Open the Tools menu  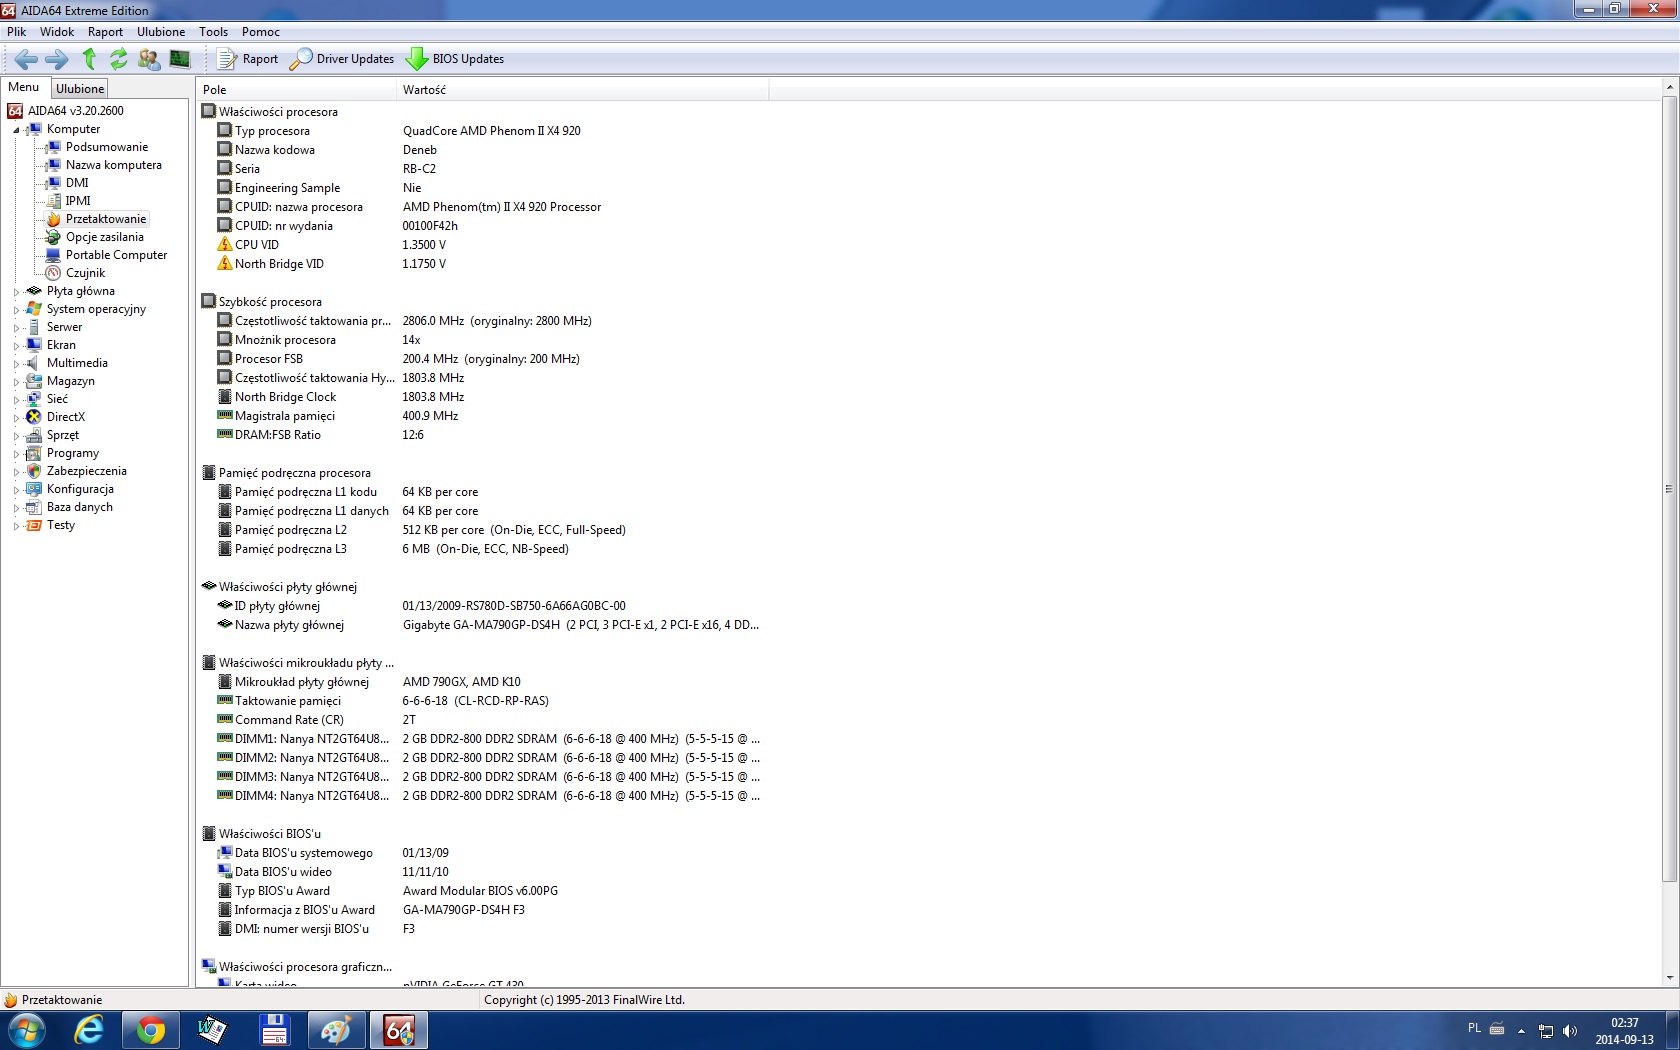point(213,32)
